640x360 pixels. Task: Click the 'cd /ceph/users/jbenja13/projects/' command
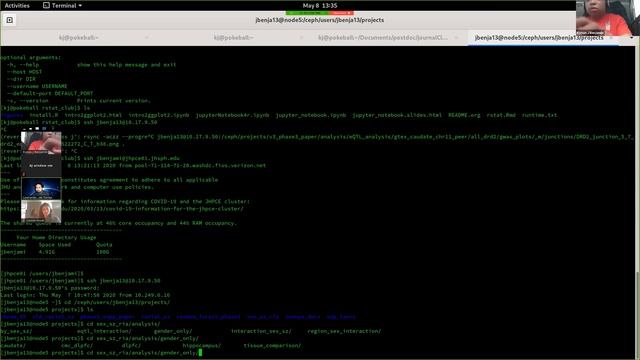(x=117, y=302)
